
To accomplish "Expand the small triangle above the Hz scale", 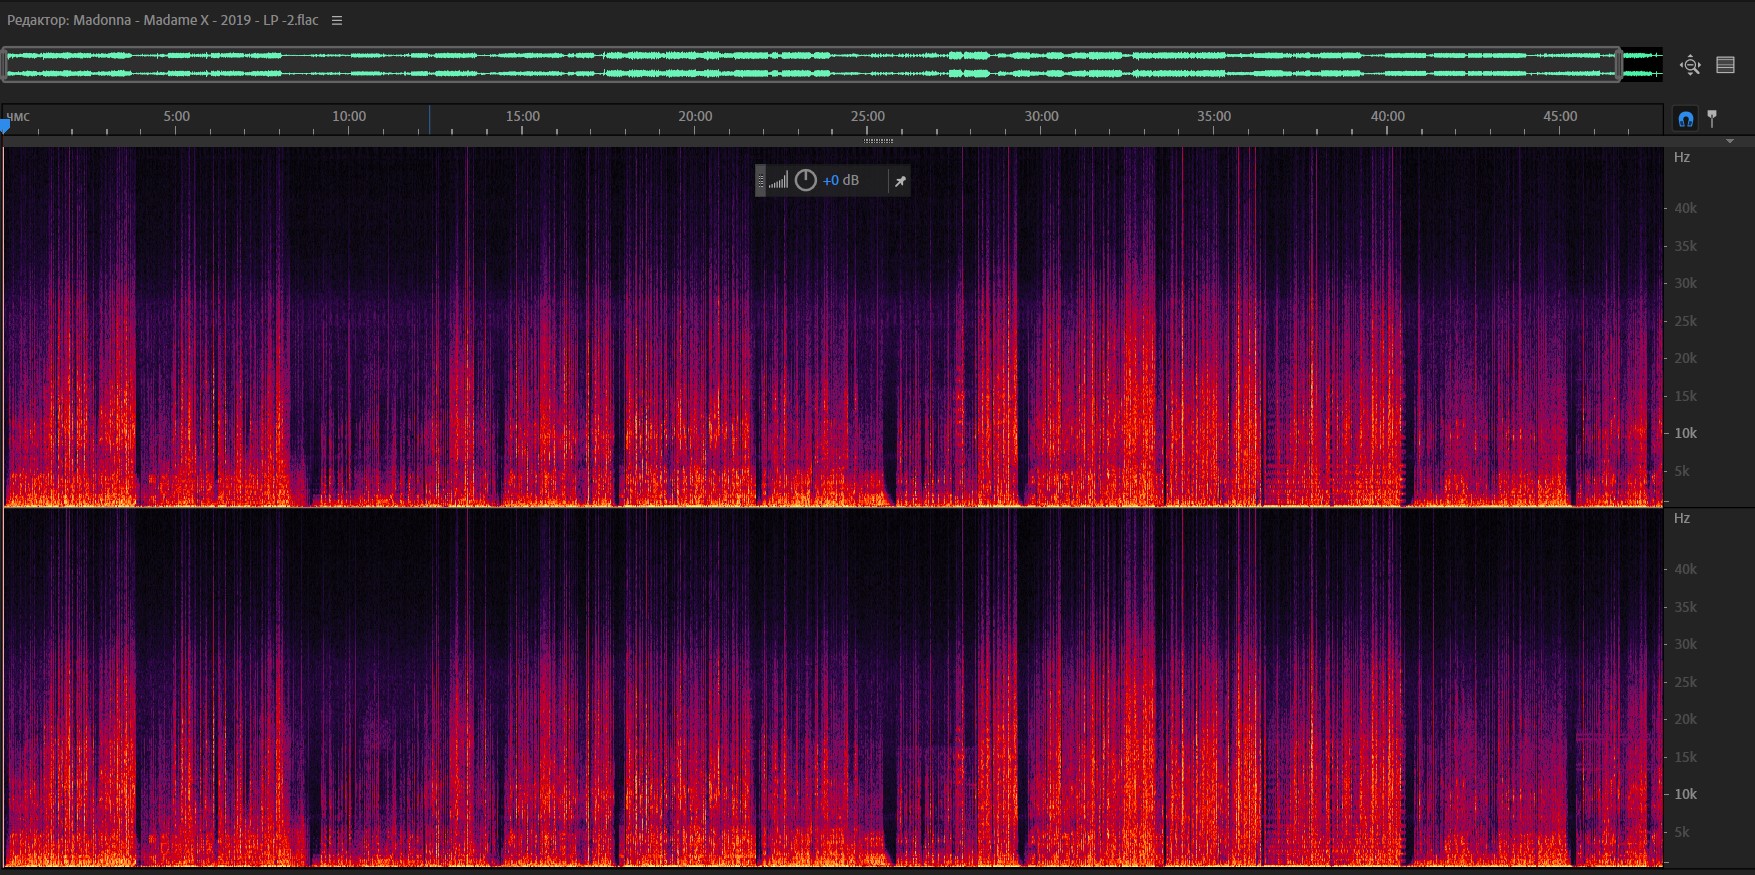I will tap(1730, 142).
